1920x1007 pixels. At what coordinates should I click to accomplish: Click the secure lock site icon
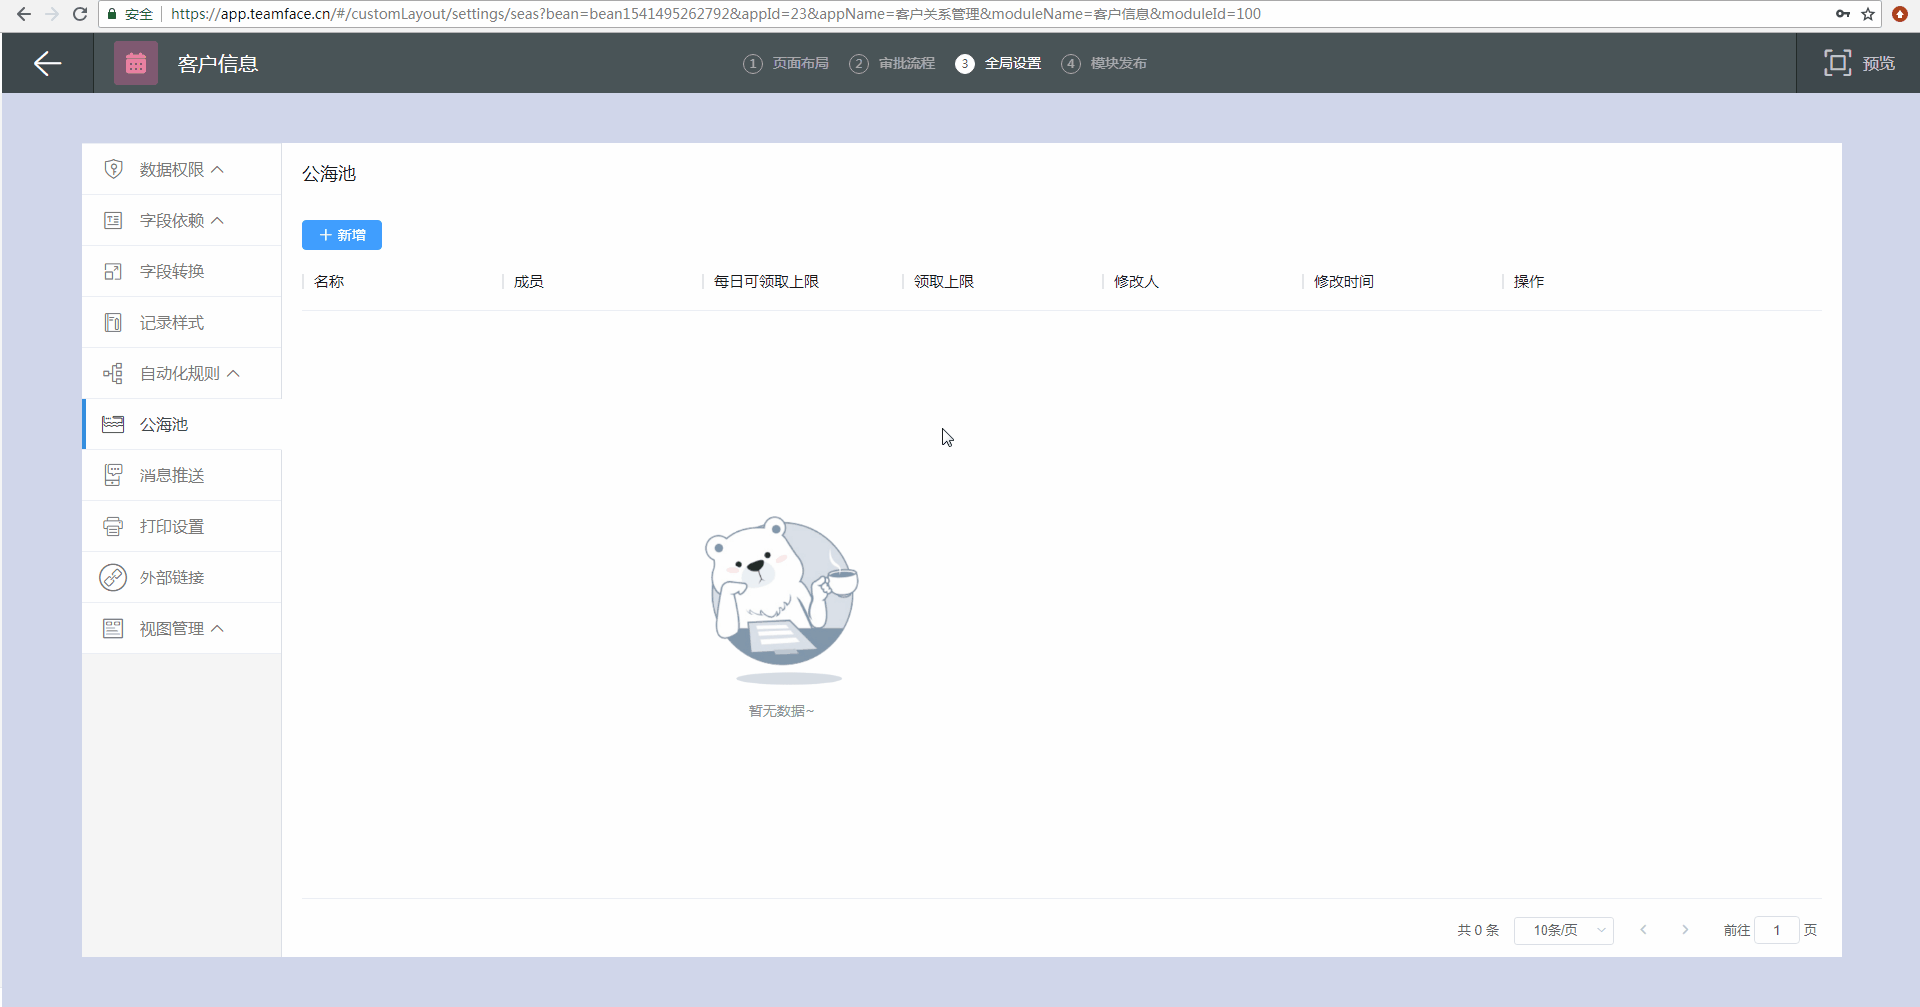tap(113, 14)
